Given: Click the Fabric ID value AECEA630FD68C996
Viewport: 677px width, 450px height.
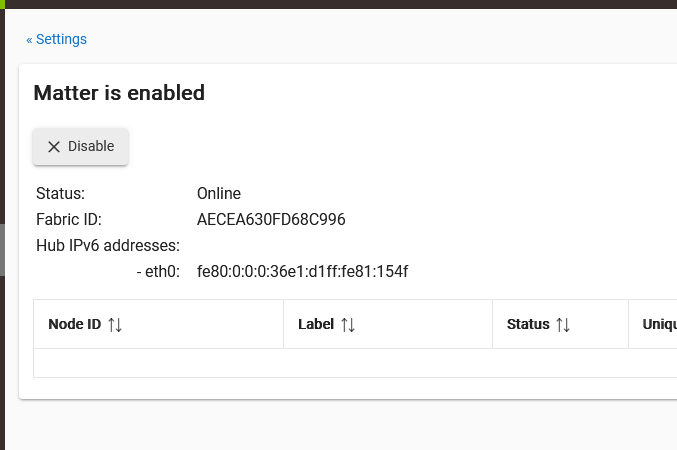Looking at the screenshot, I should pos(271,220).
